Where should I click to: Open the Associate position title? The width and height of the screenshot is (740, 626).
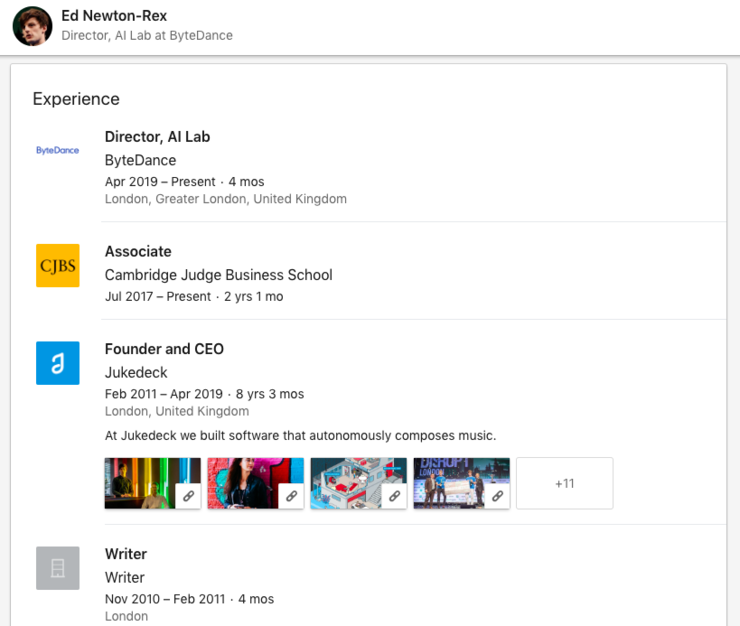pyautogui.click(x=138, y=251)
